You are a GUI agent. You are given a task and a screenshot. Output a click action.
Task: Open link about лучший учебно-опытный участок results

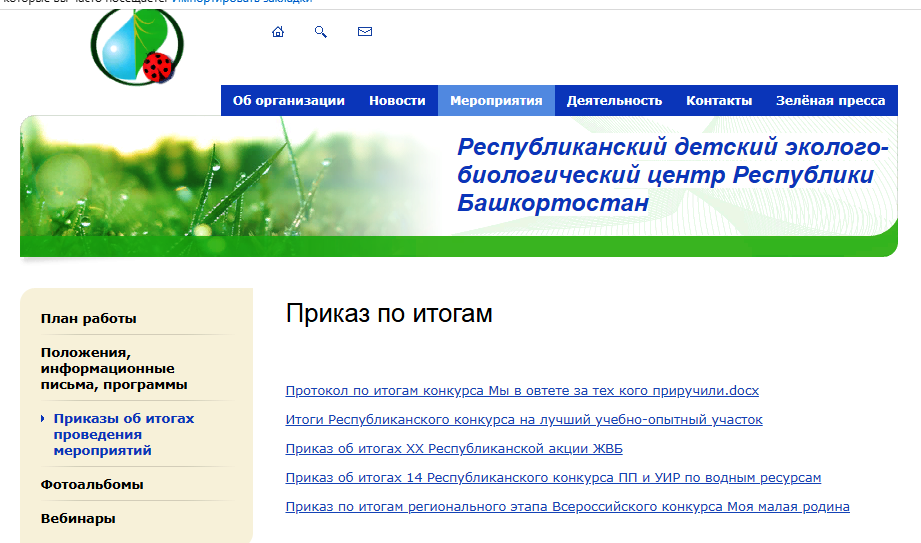pos(523,420)
